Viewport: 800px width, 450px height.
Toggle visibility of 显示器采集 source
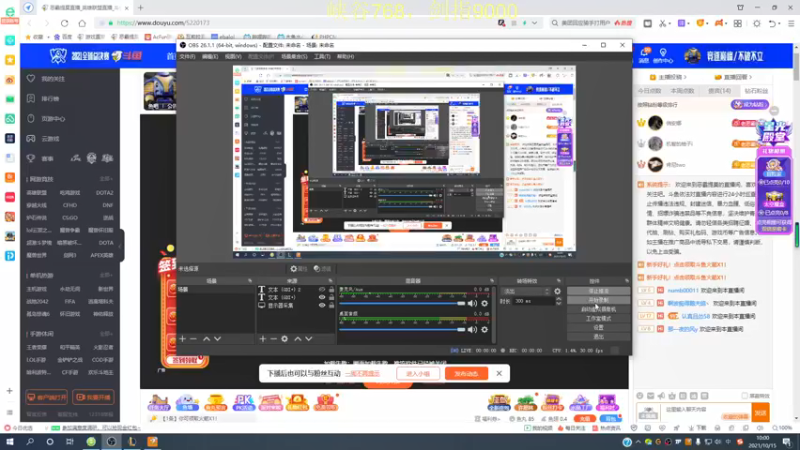pyautogui.click(x=322, y=306)
